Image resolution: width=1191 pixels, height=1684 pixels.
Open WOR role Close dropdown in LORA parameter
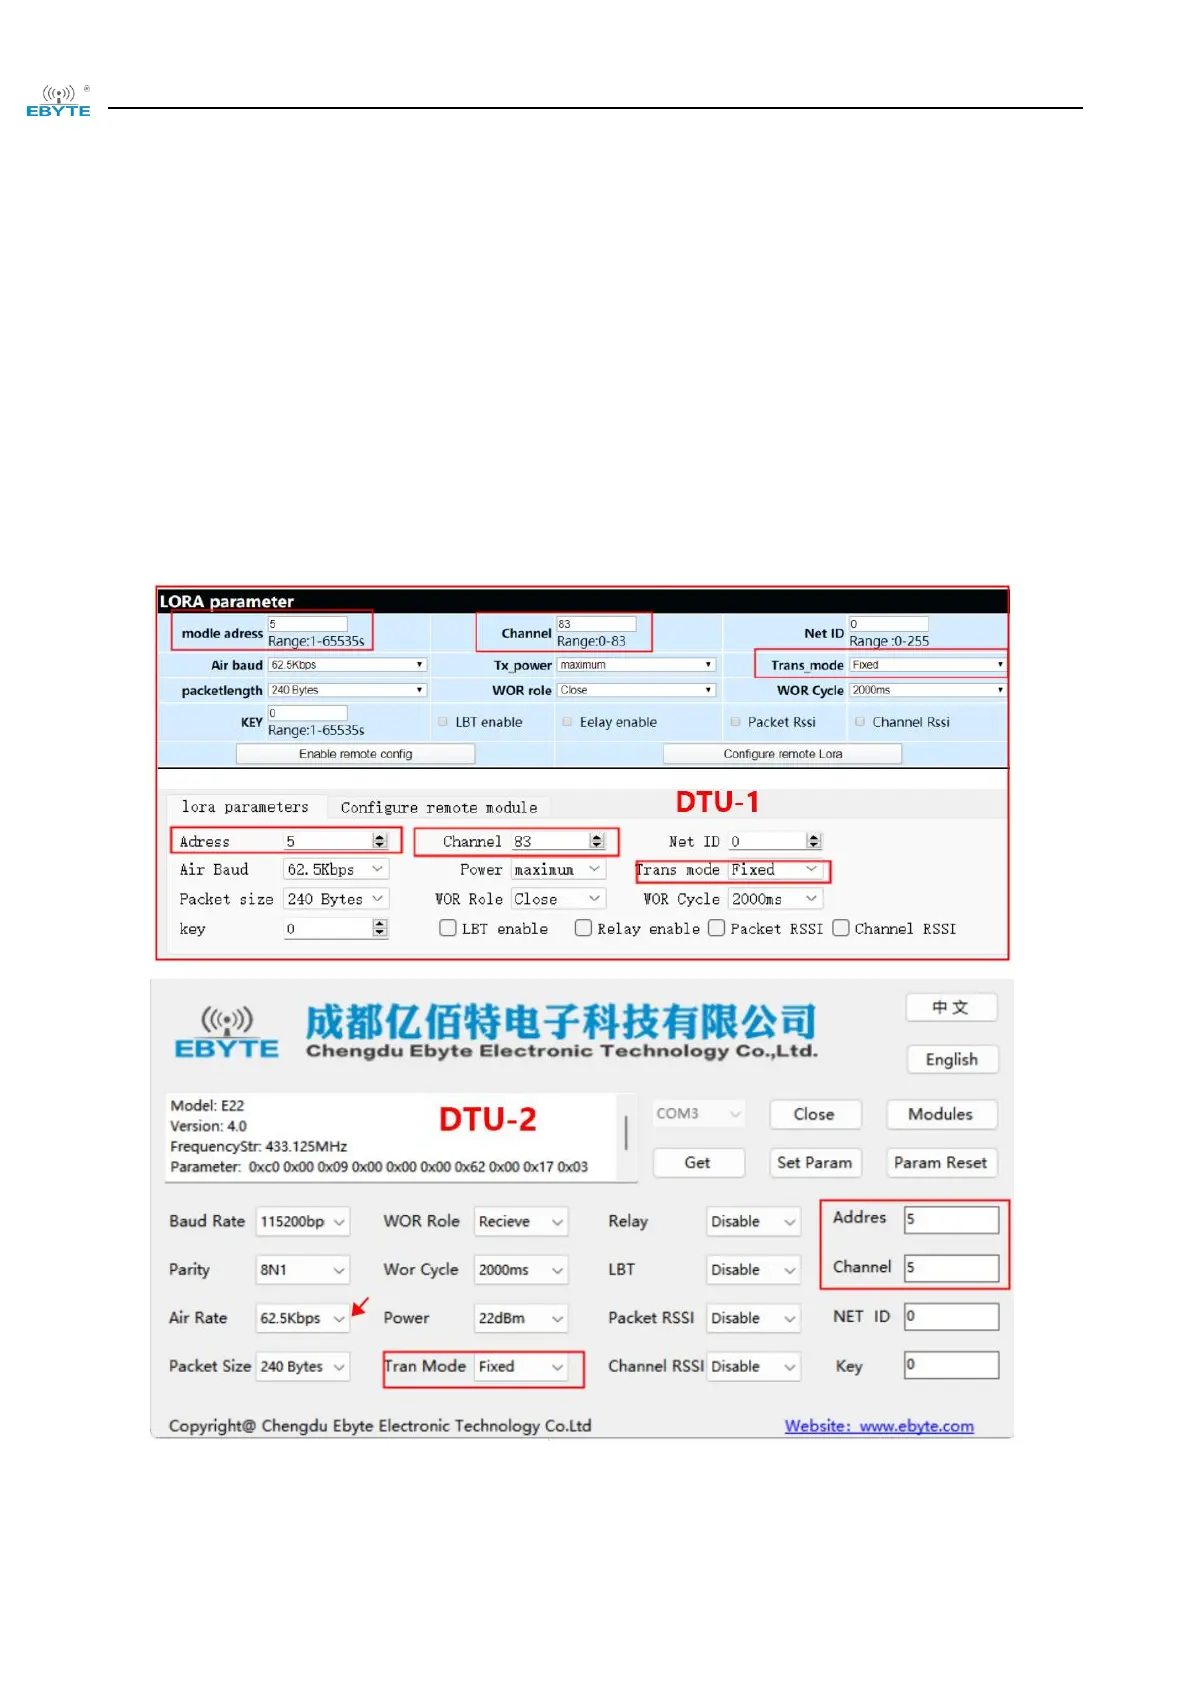(636, 690)
